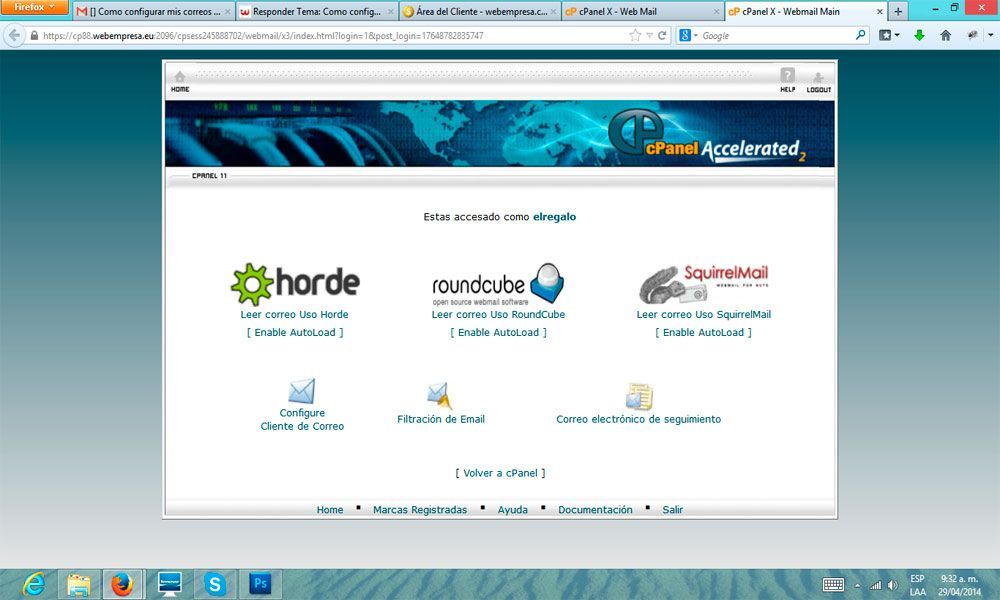Click the Home icon in cPanel header
The width and height of the screenshot is (1000, 600).
[180, 81]
